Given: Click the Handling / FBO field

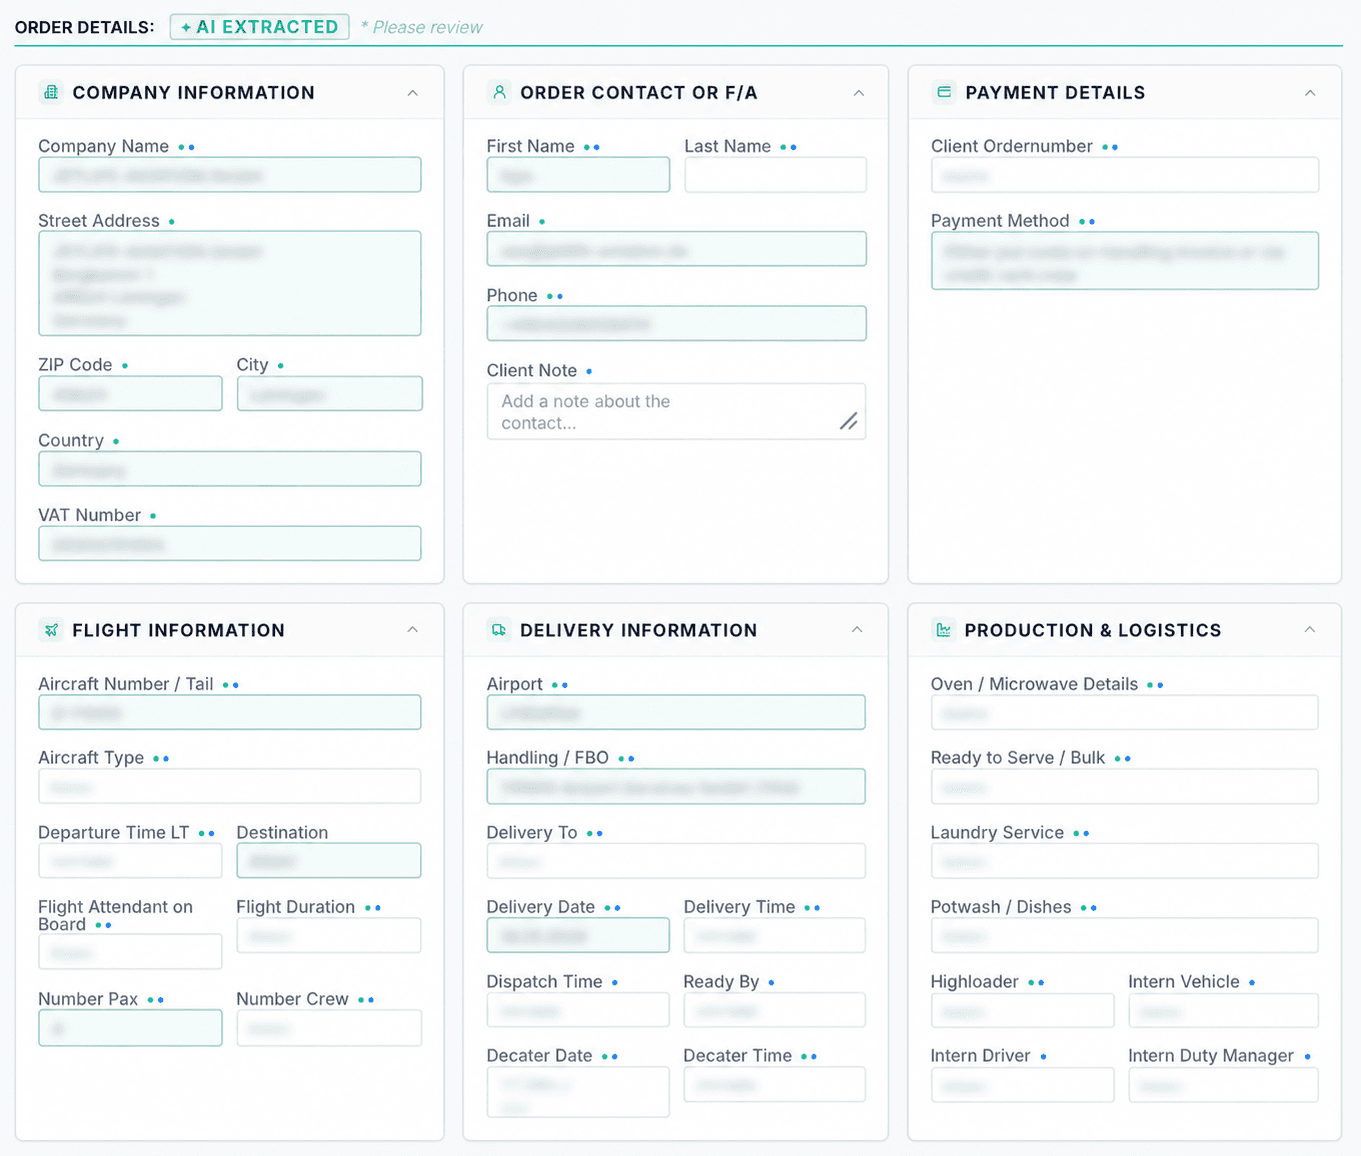Looking at the screenshot, I should pyautogui.click(x=676, y=787).
